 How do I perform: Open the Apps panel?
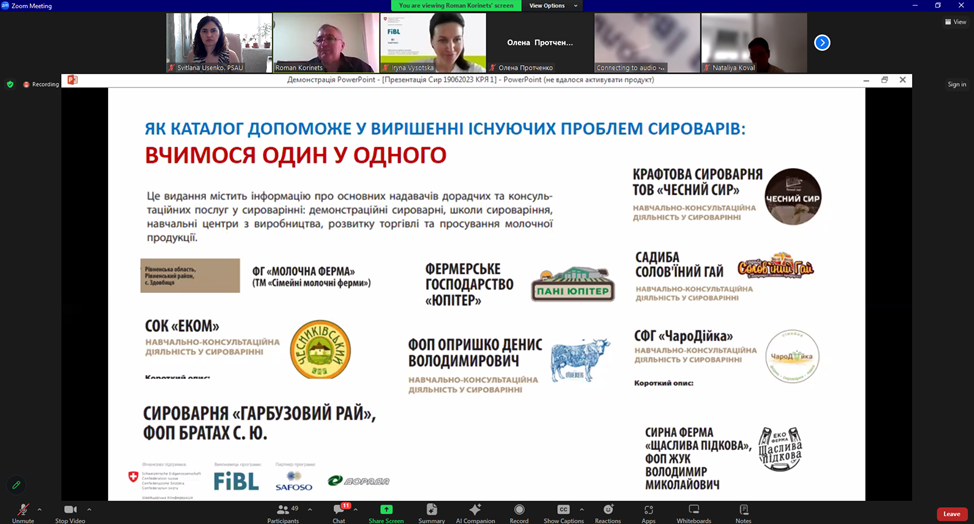(x=649, y=513)
